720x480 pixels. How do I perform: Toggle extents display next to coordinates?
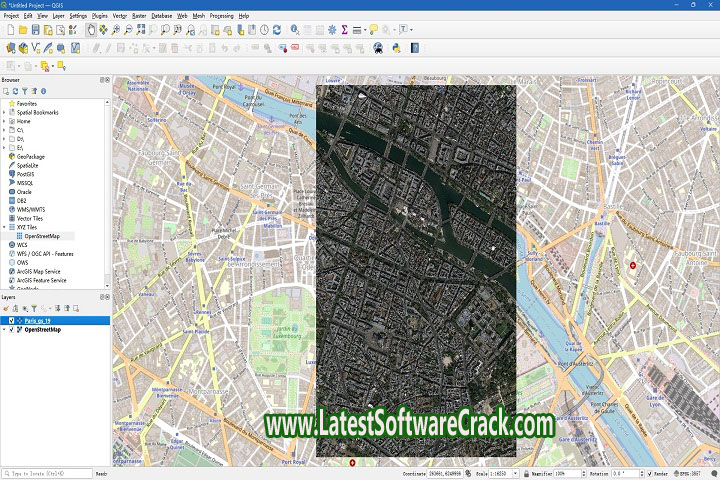click(468, 474)
